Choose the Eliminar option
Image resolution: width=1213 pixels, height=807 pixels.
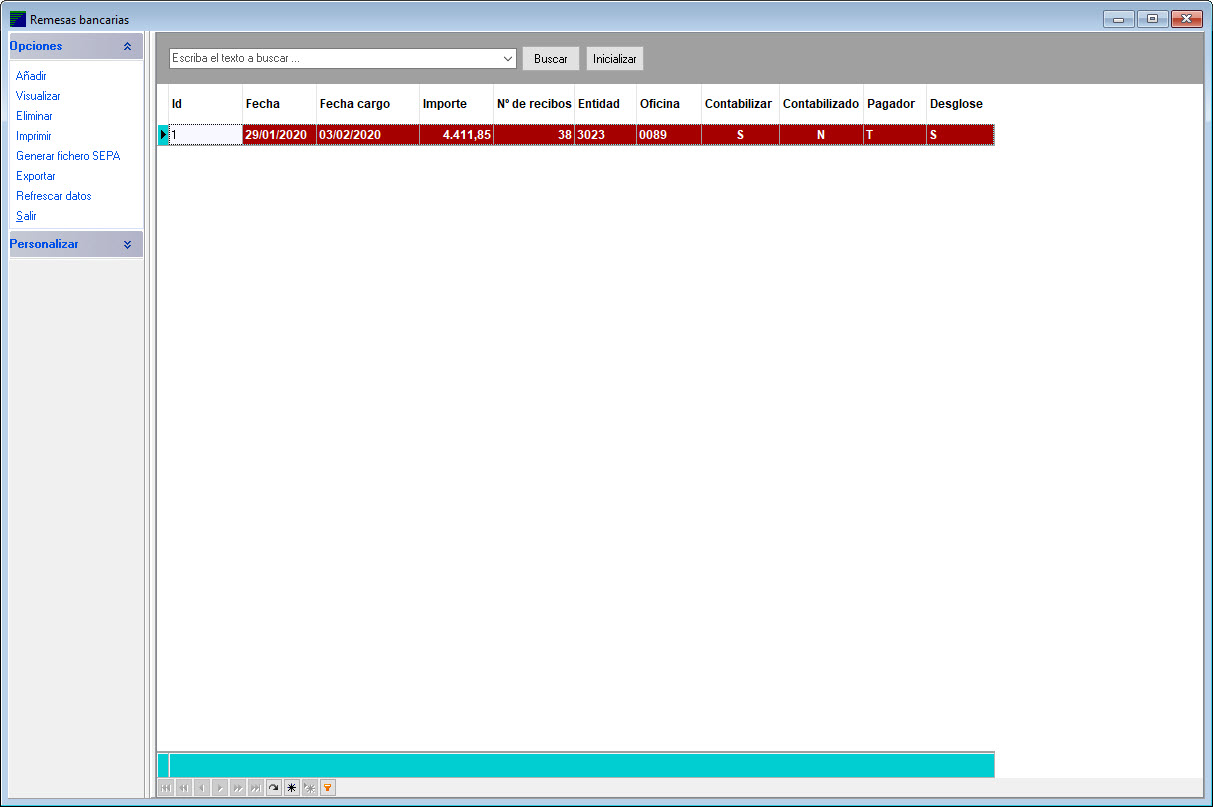pyautogui.click(x=35, y=116)
